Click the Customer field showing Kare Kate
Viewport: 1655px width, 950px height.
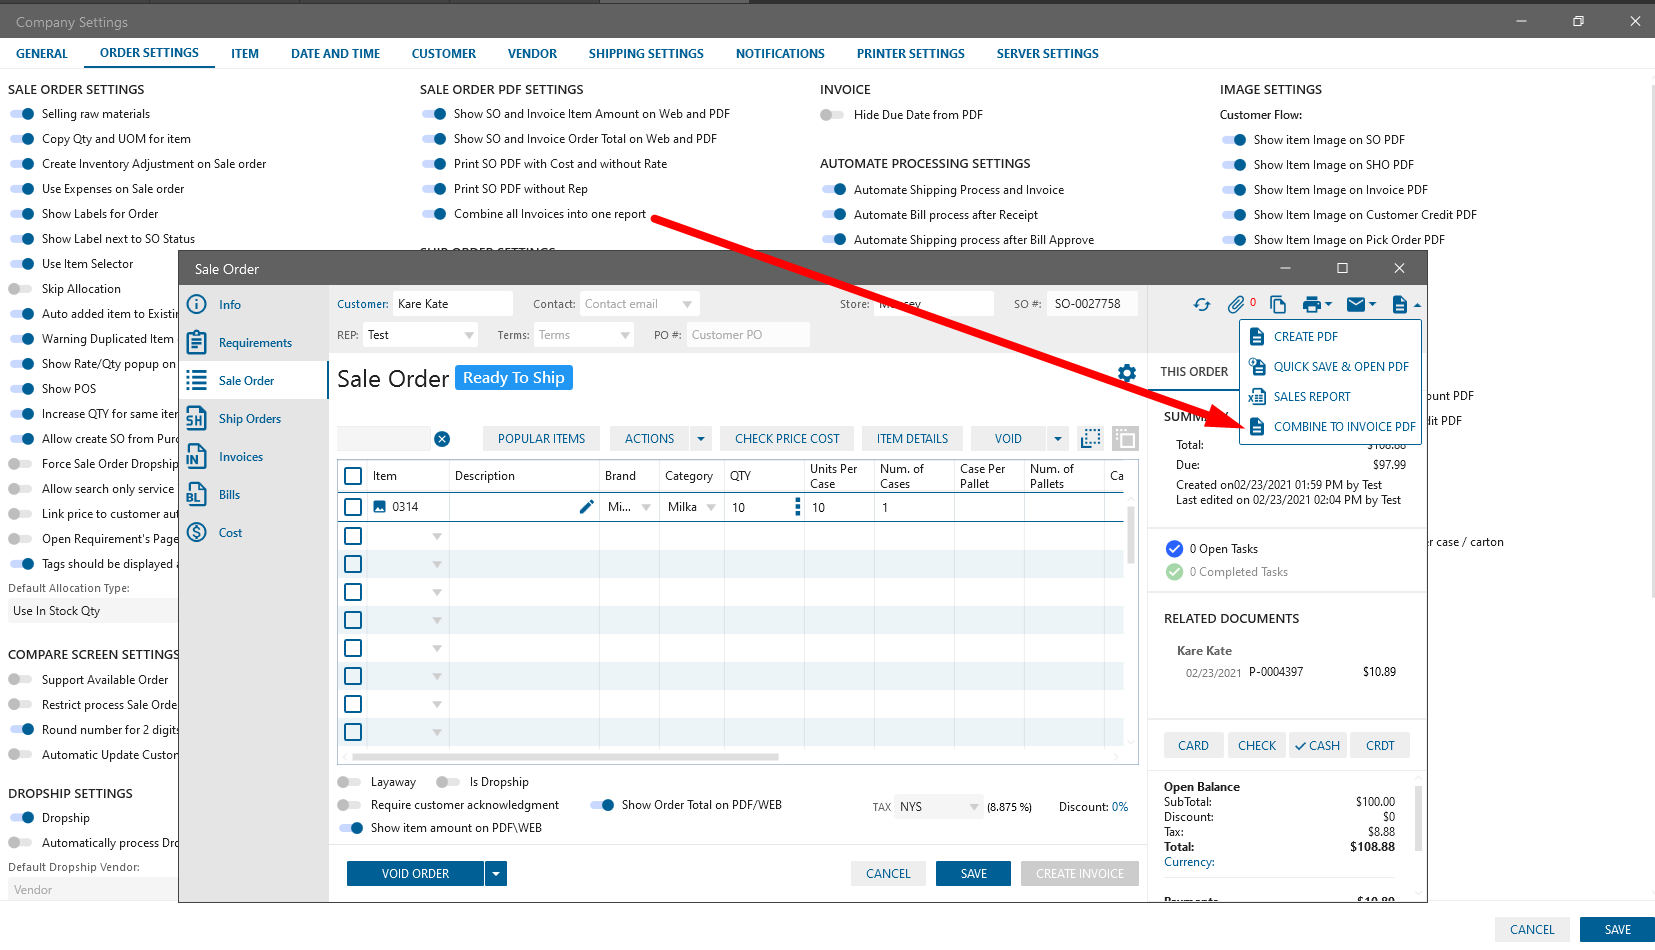(453, 304)
